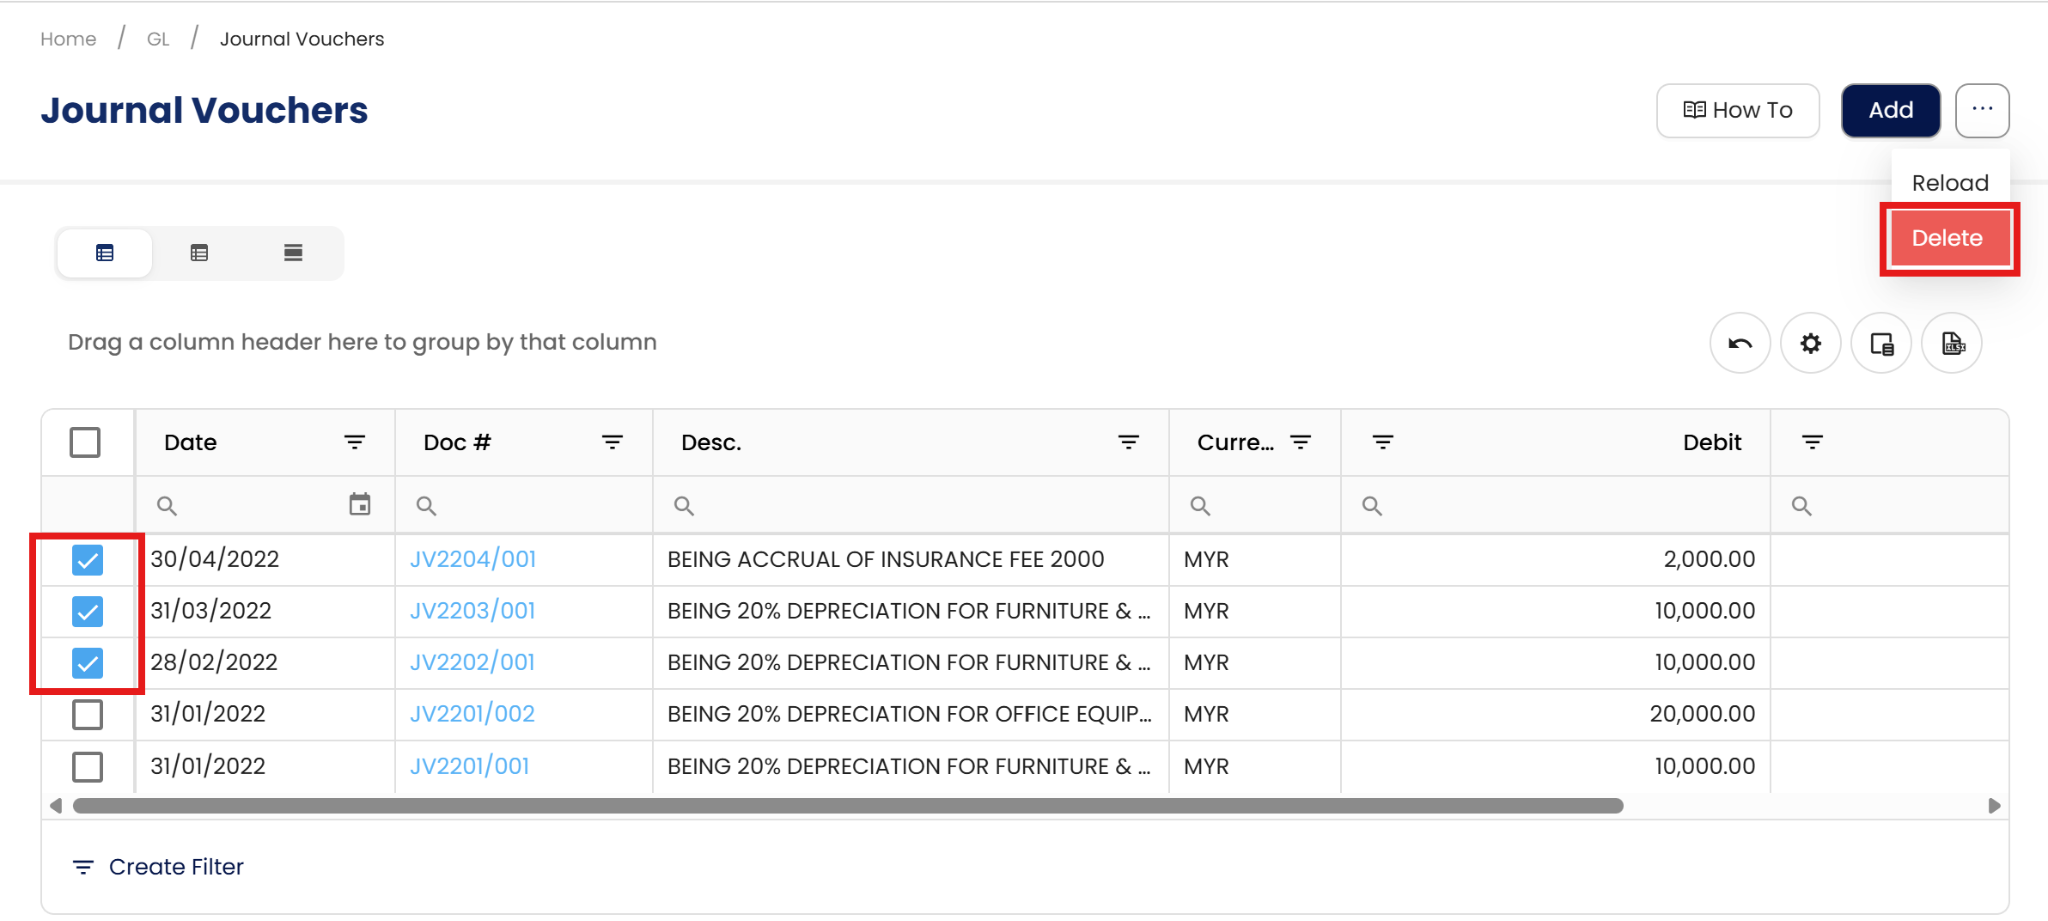Viewport: 2048px width, 921px height.
Task: Click the horizontal scrollbar under the grid
Action: tap(847, 806)
